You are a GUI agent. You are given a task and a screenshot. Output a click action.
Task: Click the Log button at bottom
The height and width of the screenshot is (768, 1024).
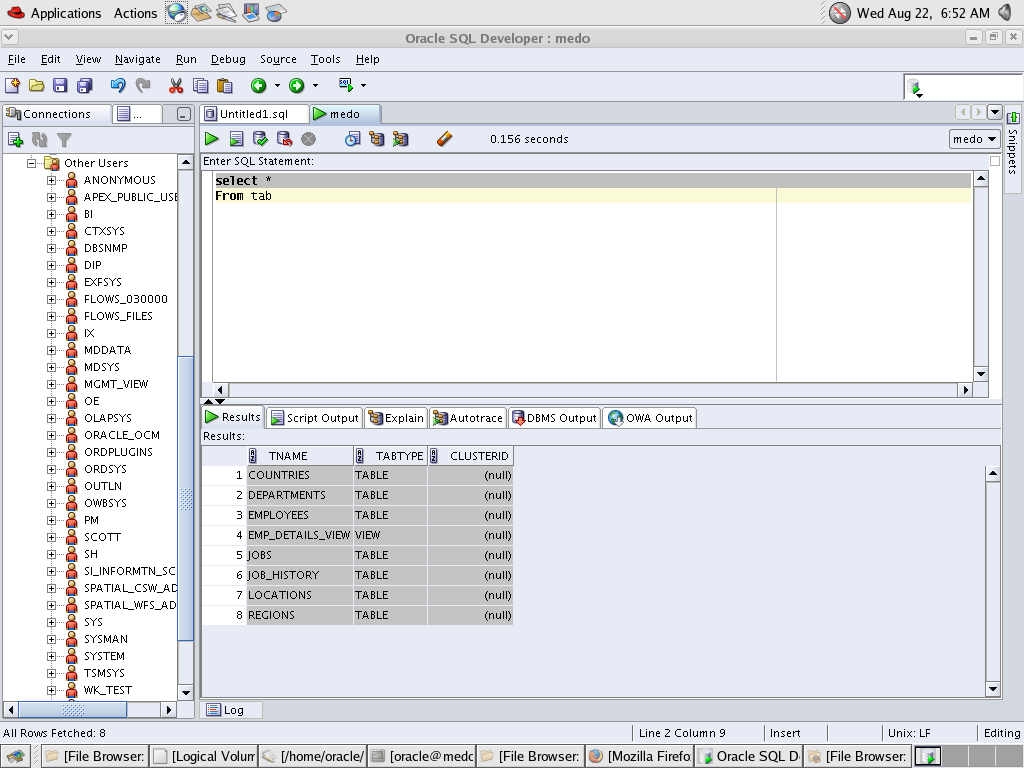click(x=226, y=710)
